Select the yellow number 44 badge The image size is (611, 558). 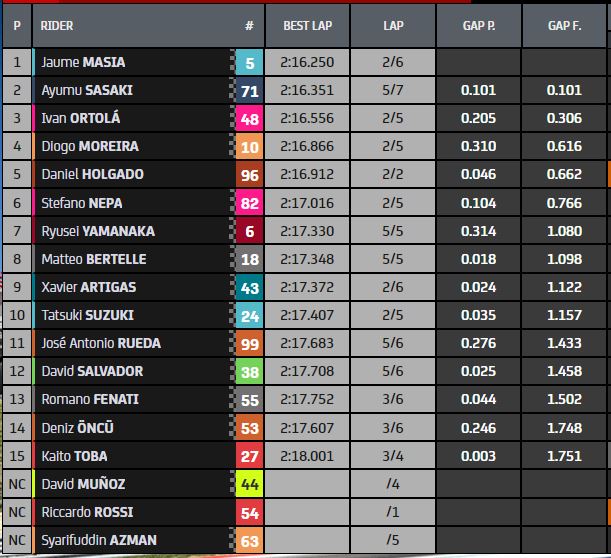(251, 484)
